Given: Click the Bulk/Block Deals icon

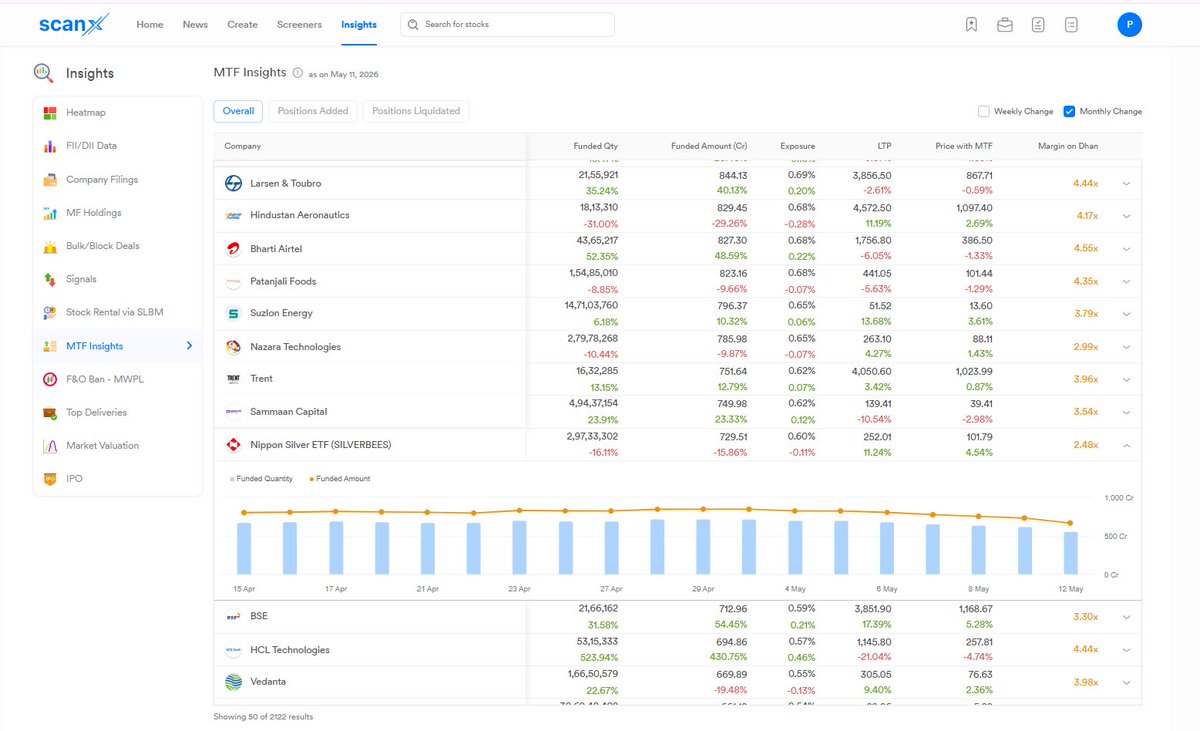Looking at the screenshot, I should click(50, 246).
